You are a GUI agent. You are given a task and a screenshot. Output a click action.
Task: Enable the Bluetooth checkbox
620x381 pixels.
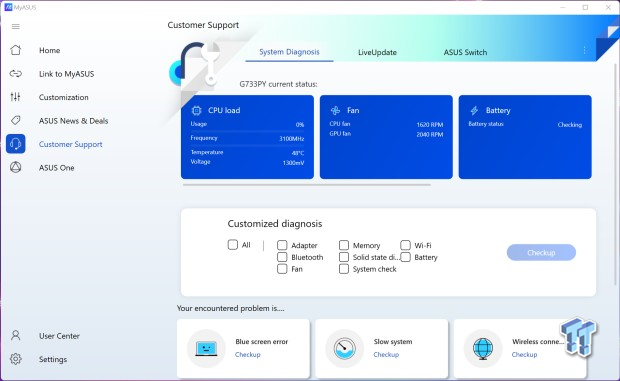[x=282, y=257]
